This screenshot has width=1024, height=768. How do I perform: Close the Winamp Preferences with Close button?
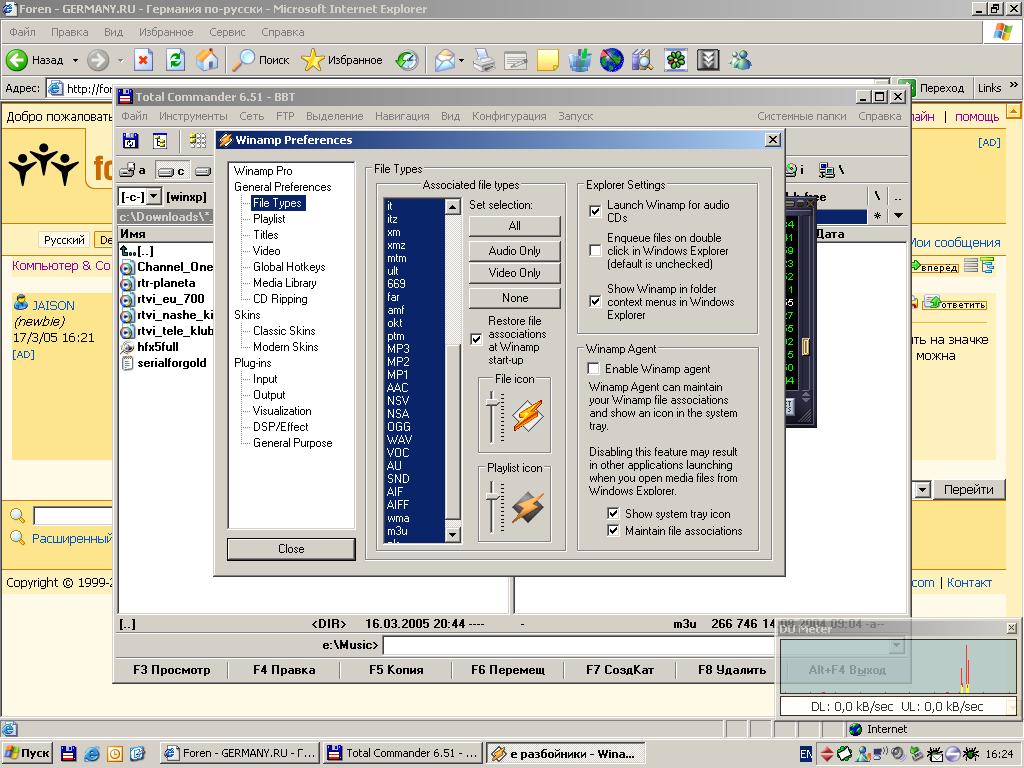pos(291,549)
